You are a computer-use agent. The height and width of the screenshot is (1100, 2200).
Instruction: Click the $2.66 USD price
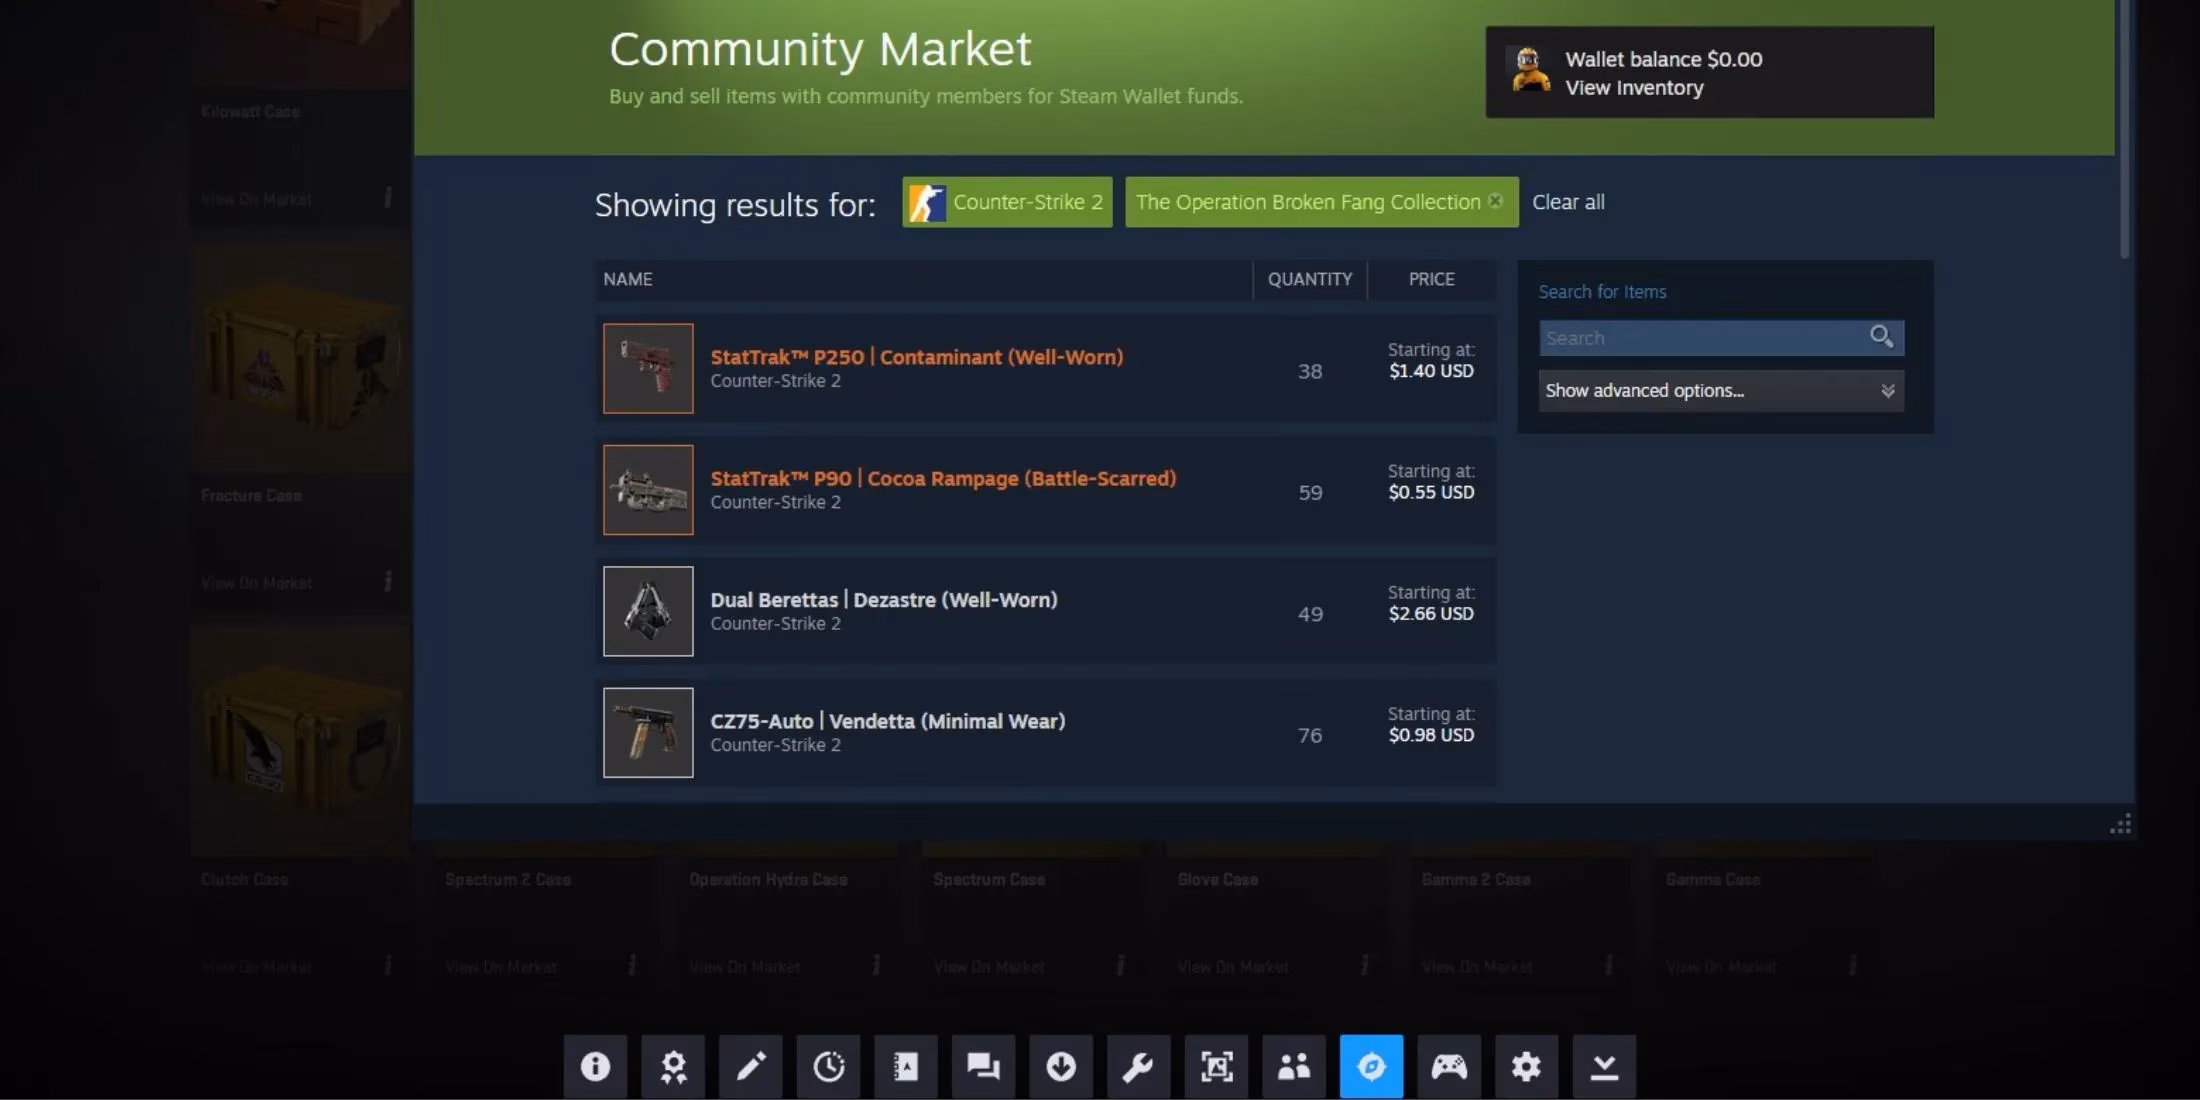(1431, 614)
